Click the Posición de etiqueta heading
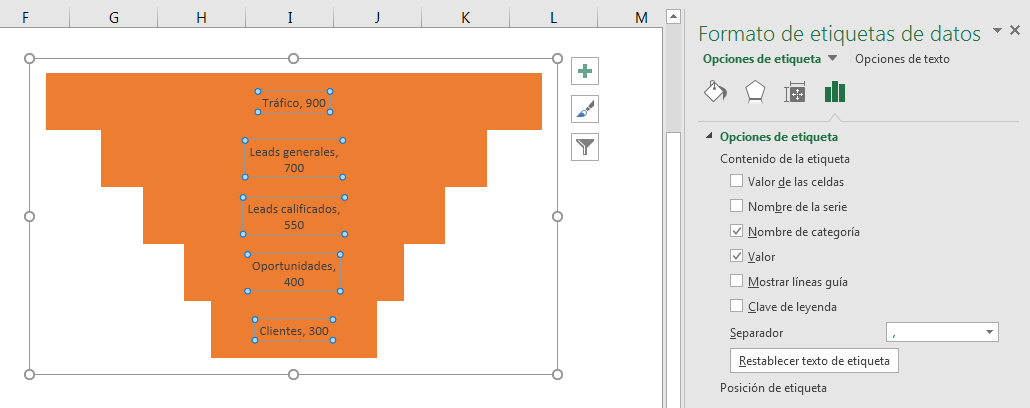 (x=773, y=388)
